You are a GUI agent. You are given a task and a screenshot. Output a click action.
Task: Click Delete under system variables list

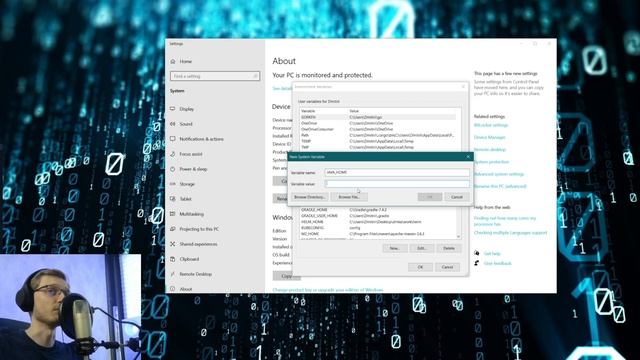[x=449, y=248]
